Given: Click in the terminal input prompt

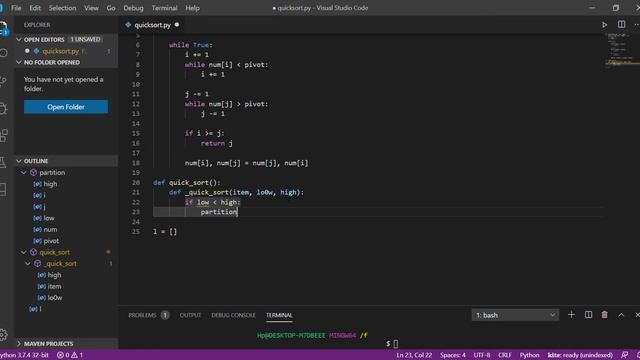Looking at the screenshot, I should [x=396, y=344].
